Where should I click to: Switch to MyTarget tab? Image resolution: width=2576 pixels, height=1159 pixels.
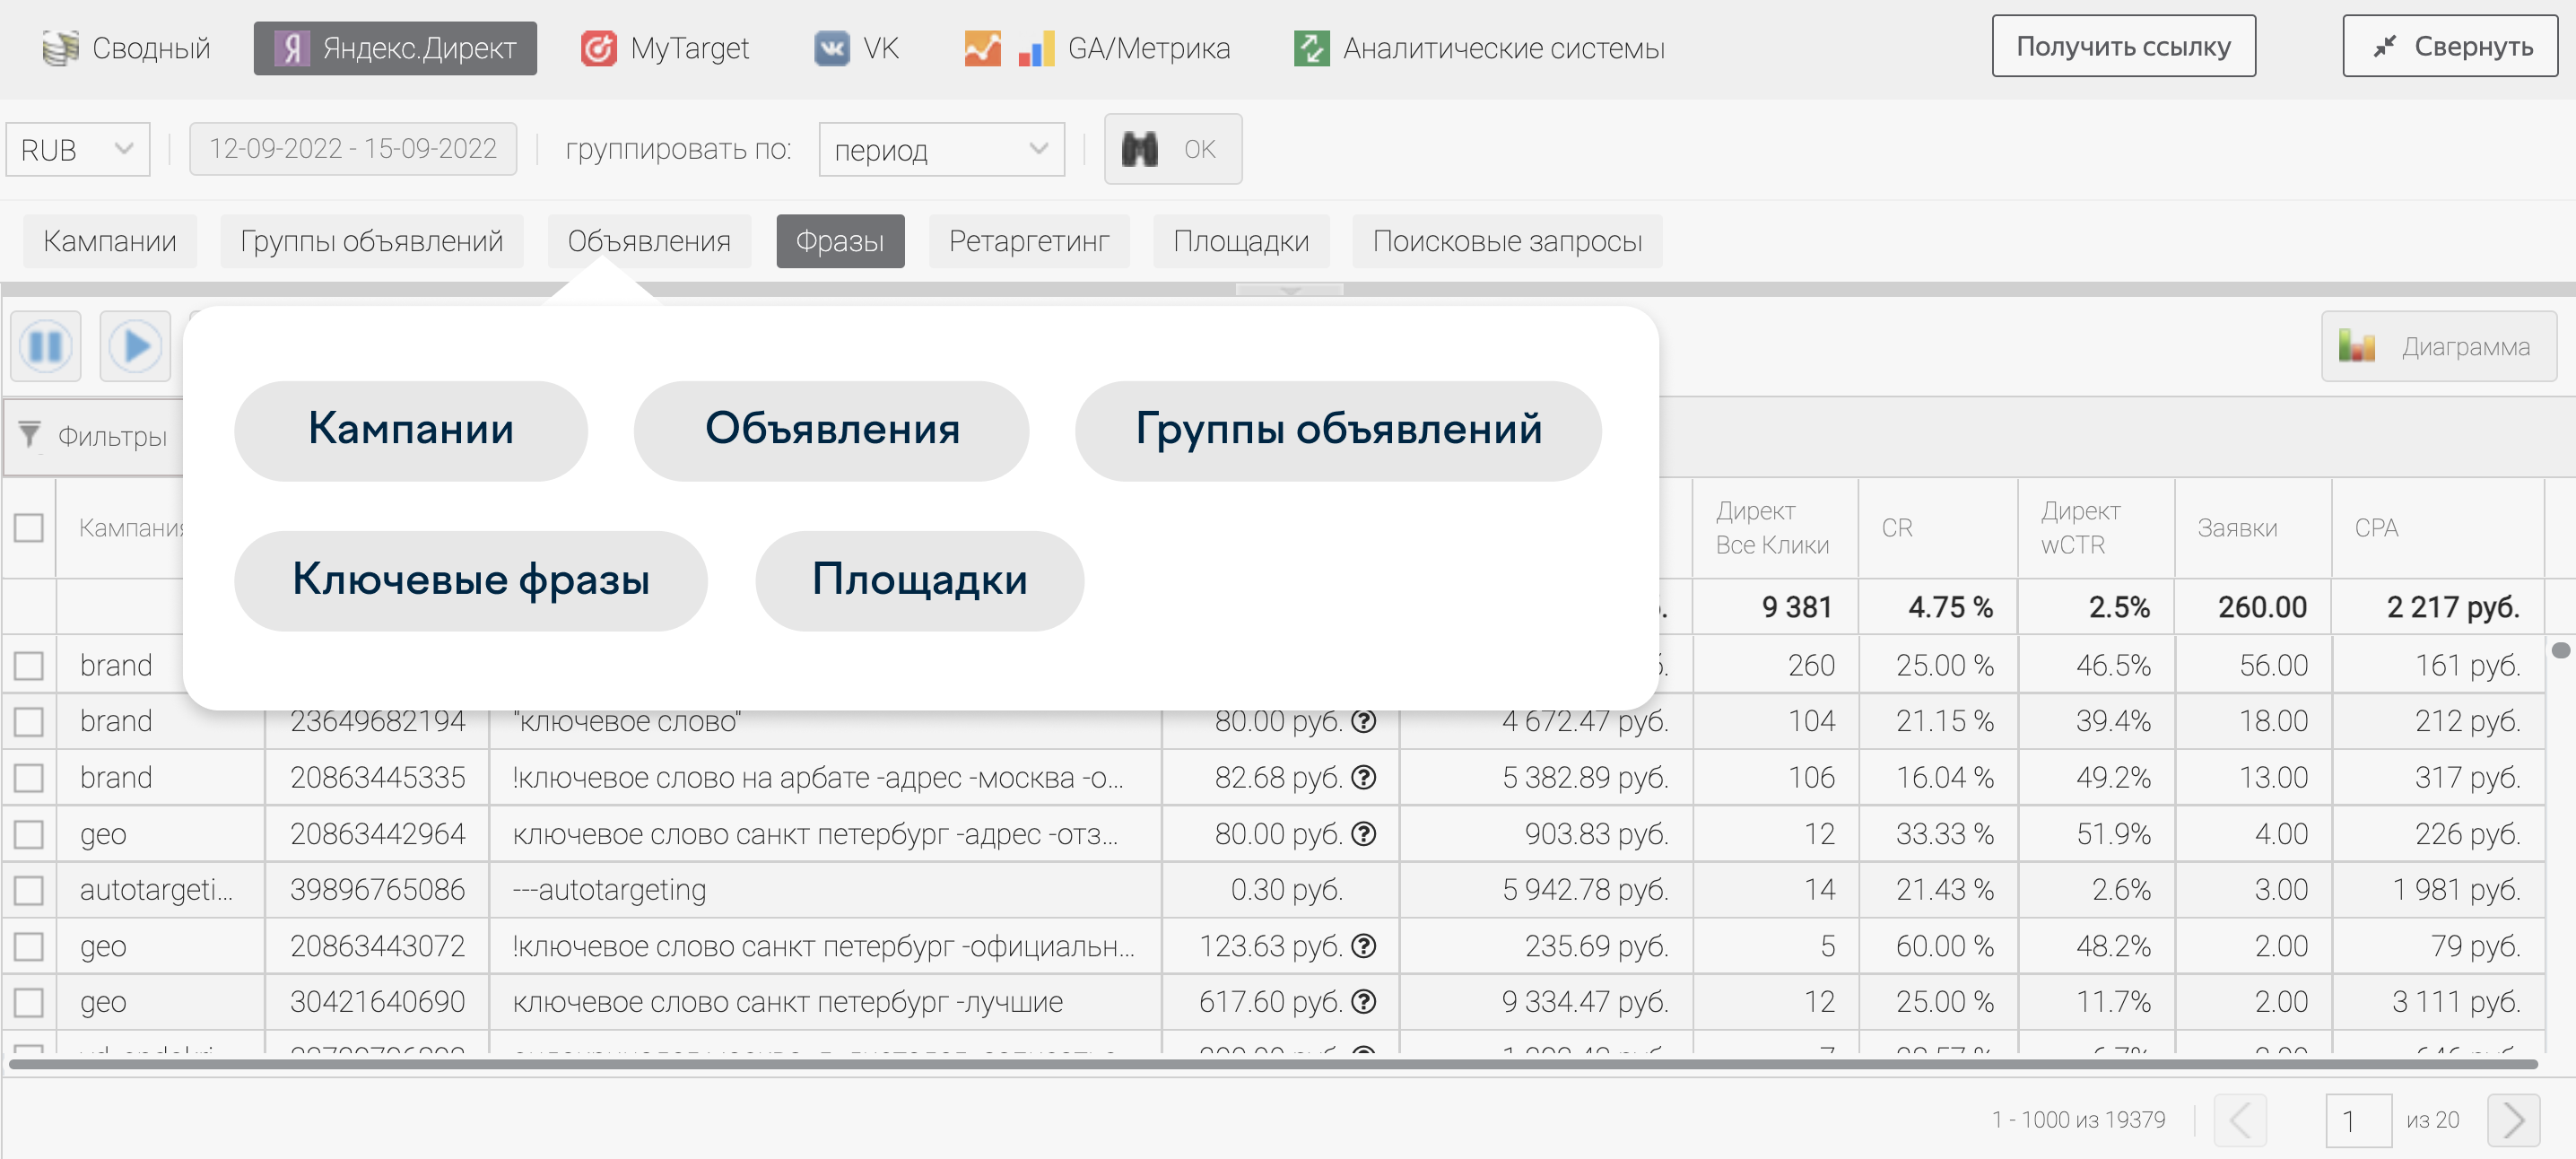click(666, 48)
